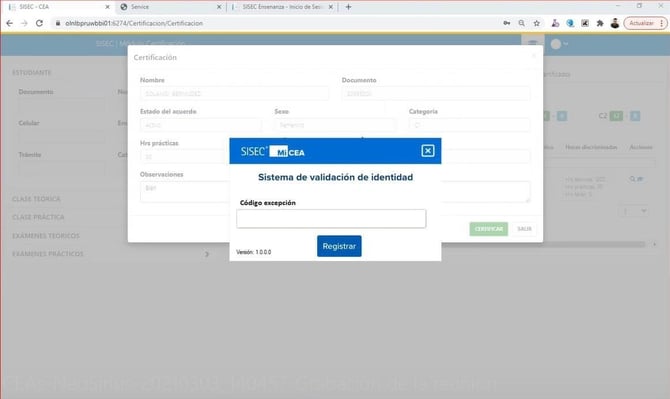Close the Certificación modal with its X
The image size is (670, 399).
[534, 56]
